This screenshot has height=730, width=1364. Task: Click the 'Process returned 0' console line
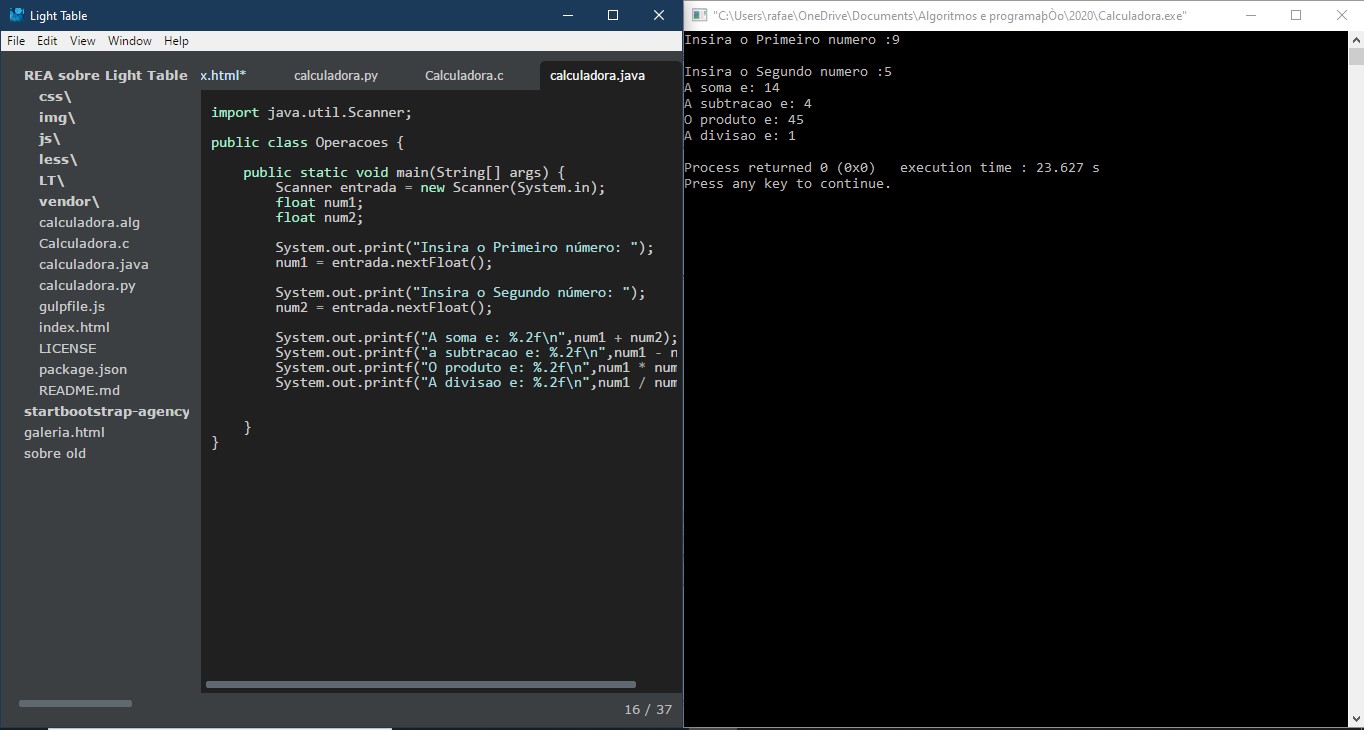[892, 167]
